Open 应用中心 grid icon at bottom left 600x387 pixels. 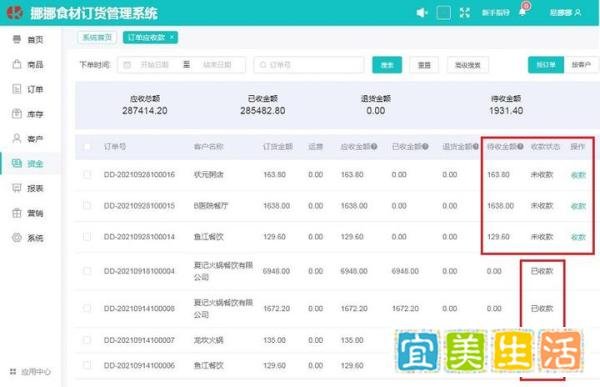click(x=13, y=372)
